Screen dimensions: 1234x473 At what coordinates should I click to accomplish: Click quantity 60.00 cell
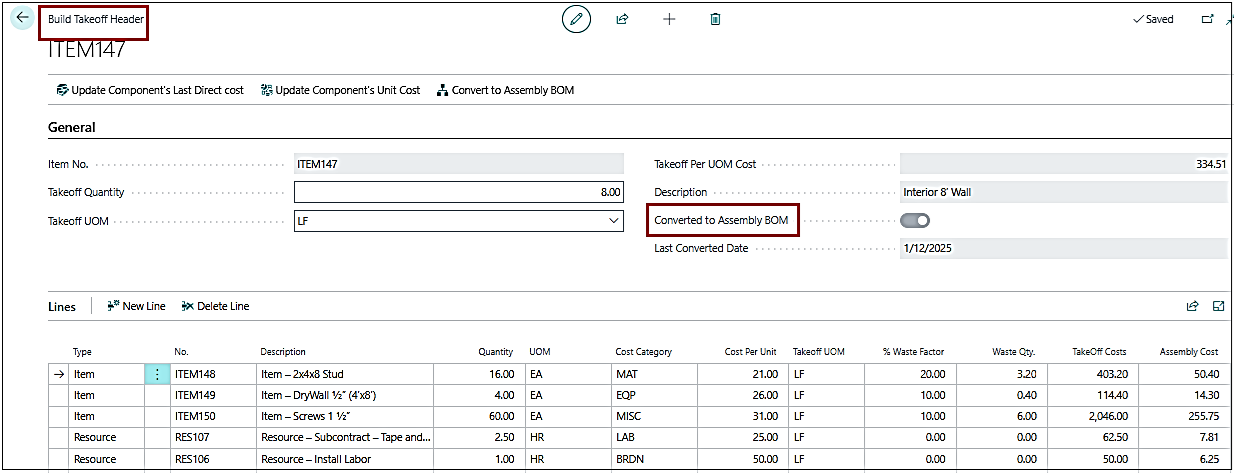coord(478,416)
